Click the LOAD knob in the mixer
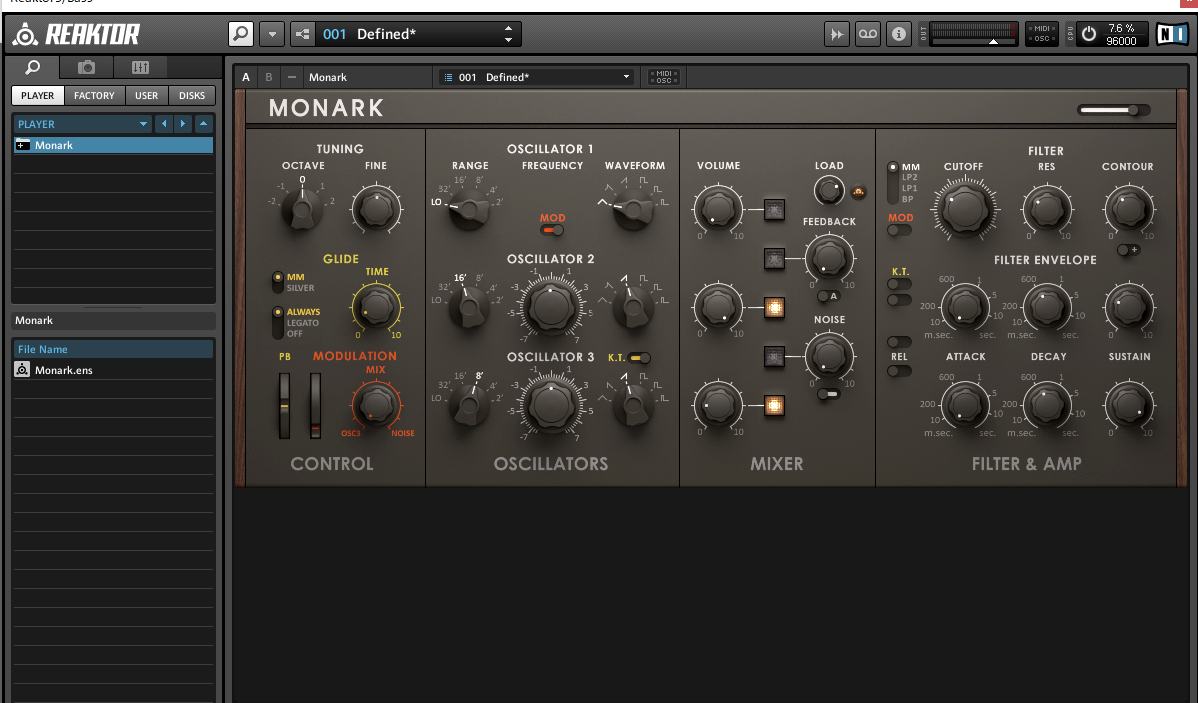The image size is (1198, 703). [x=828, y=190]
